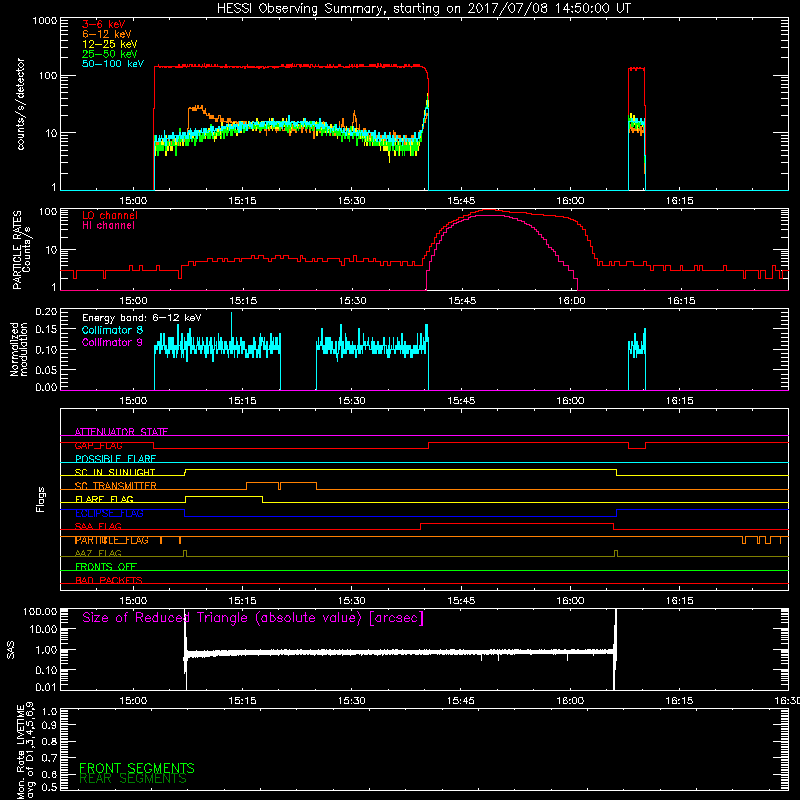Select the Collimator 8 legend text
The image size is (800, 800).
[x=112, y=330]
